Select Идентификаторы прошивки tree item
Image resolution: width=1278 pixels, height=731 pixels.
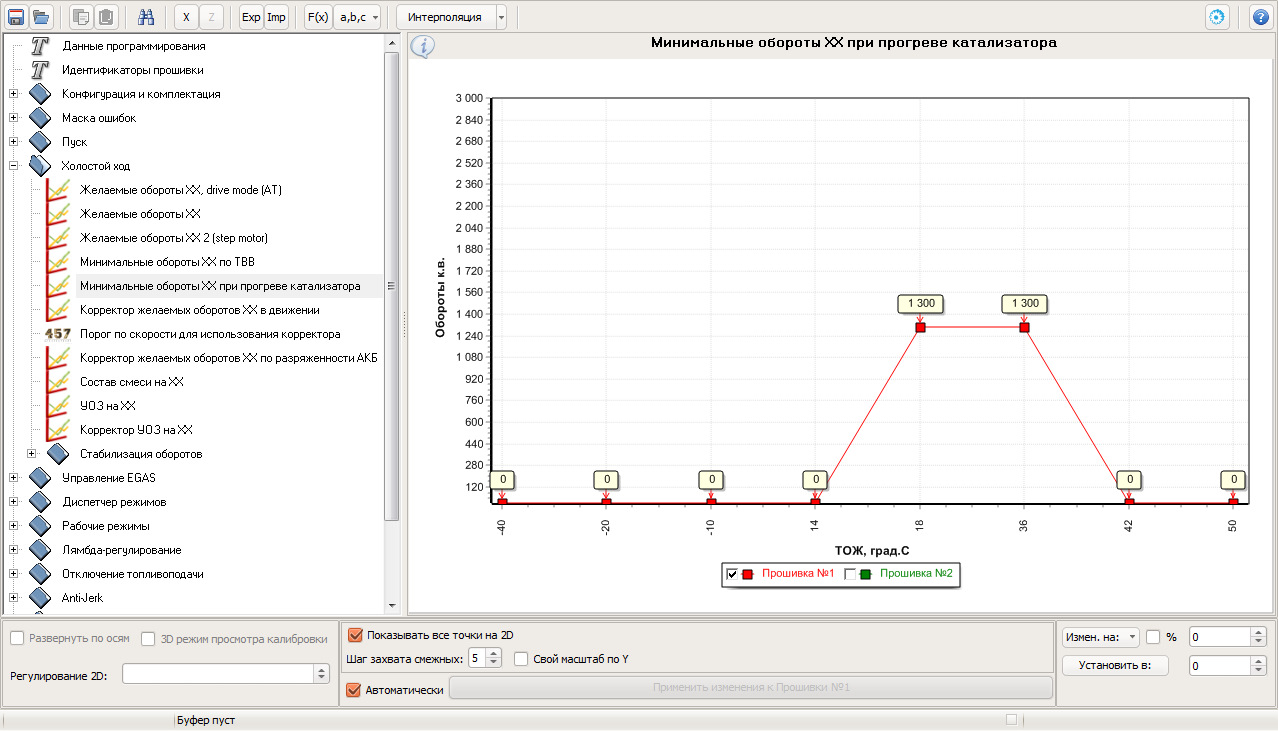tap(133, 70)
